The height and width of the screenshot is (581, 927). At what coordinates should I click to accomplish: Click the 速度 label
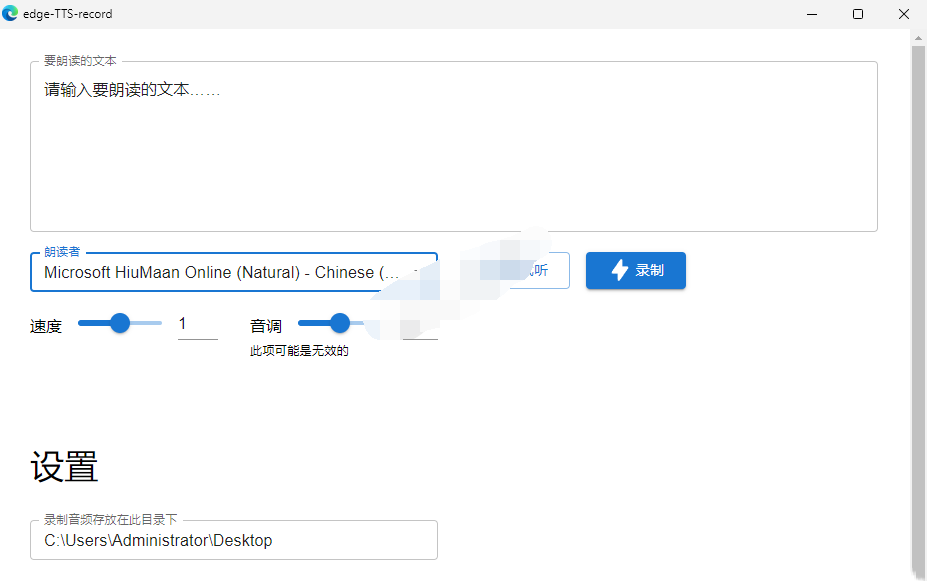pos(46,326)
